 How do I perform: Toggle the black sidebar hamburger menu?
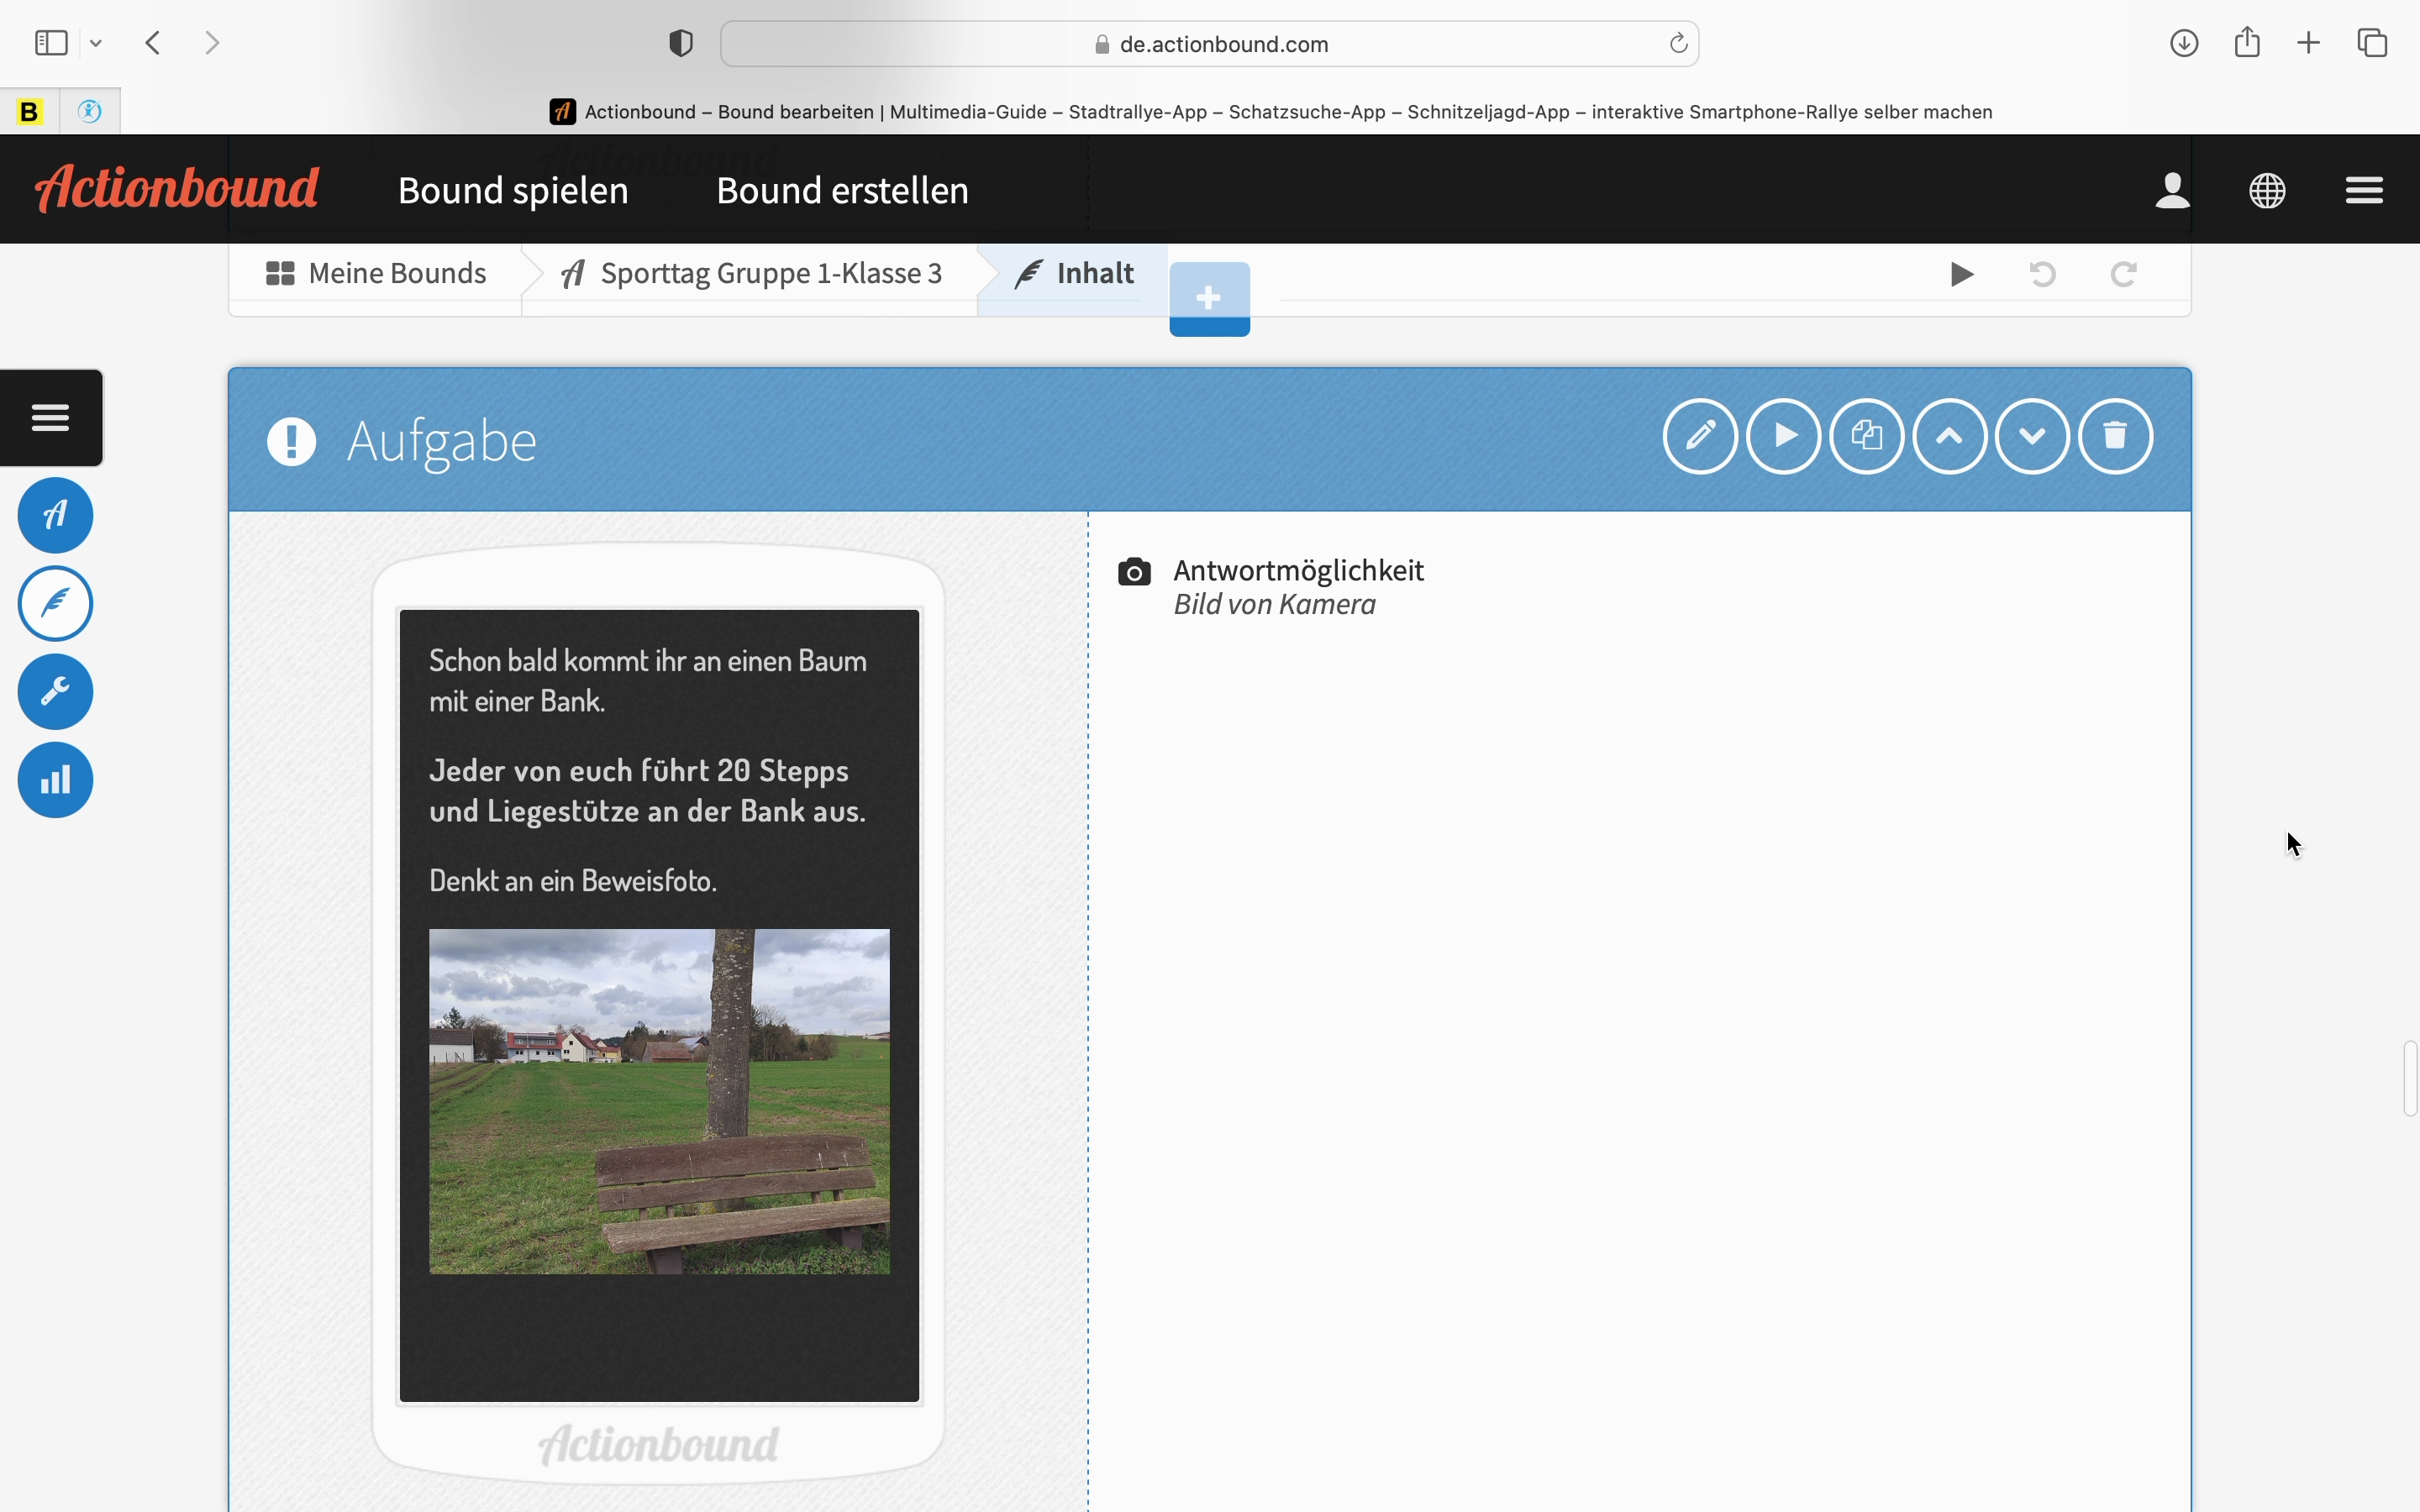[x=51, y=417]
